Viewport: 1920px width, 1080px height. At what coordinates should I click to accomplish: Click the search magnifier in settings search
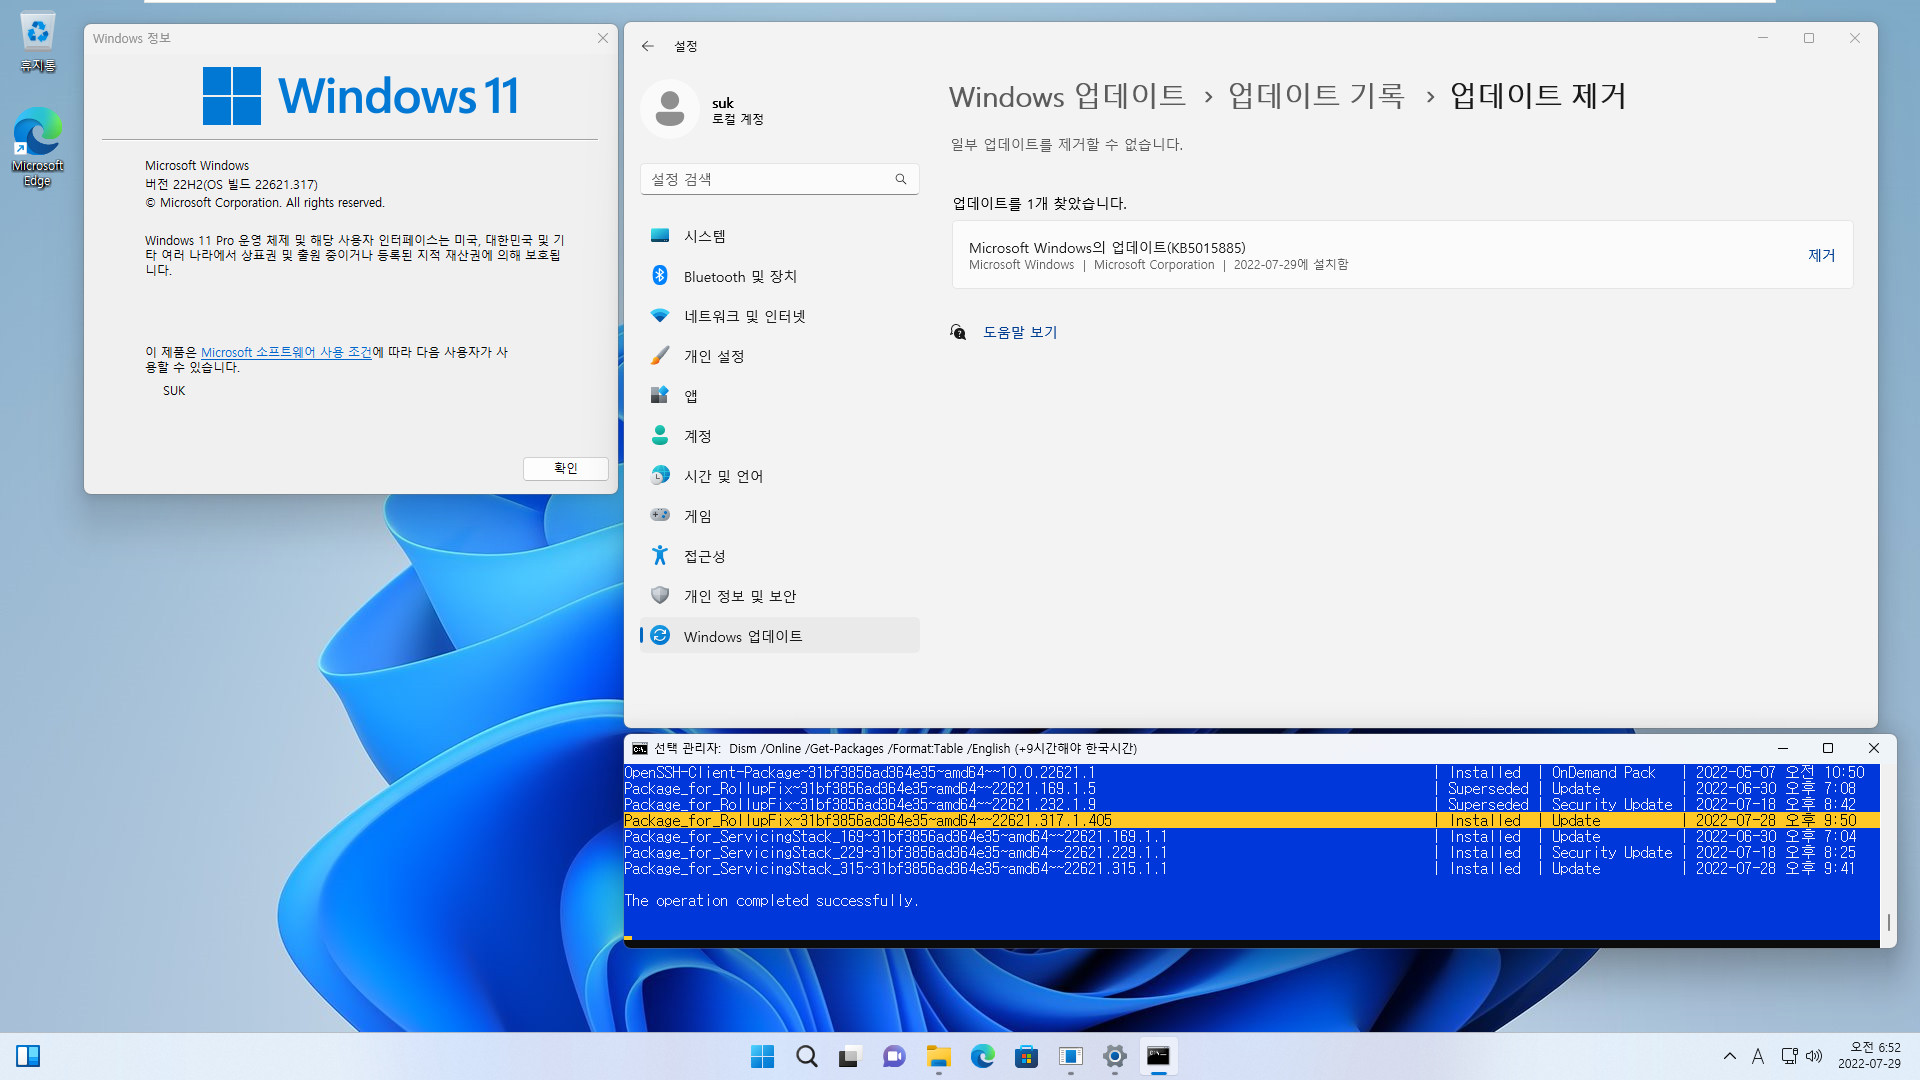point(901,179)
